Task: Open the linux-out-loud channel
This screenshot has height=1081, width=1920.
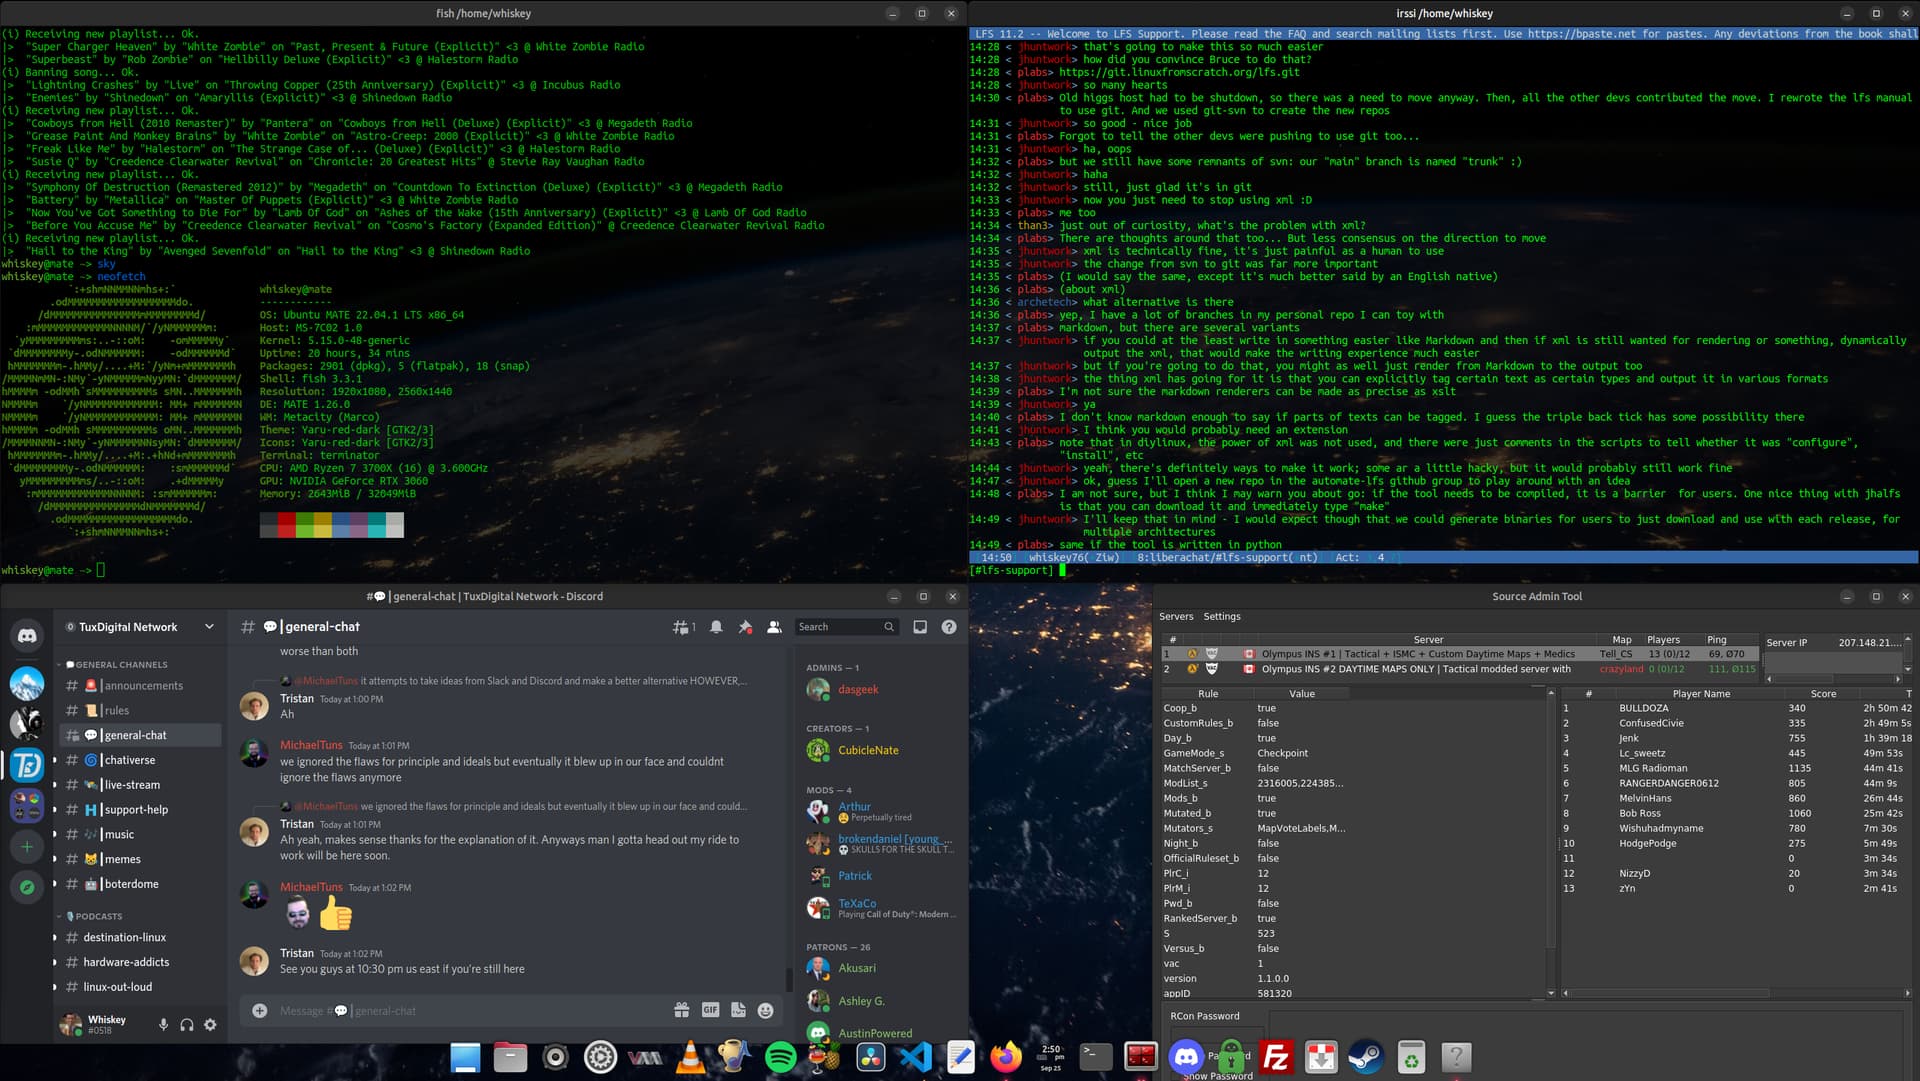Action: click(138, 987)
